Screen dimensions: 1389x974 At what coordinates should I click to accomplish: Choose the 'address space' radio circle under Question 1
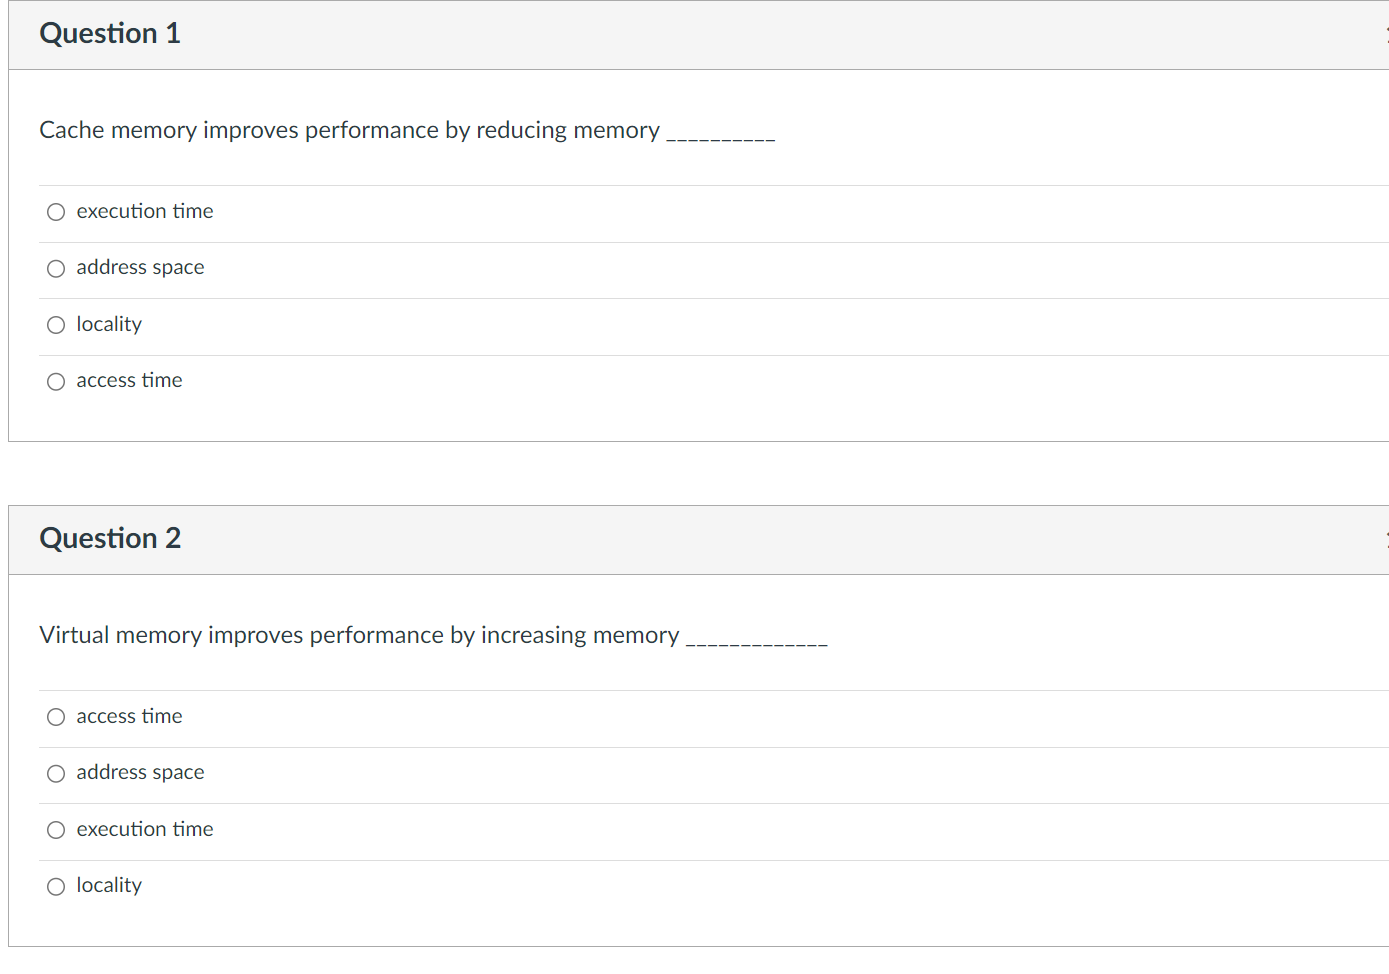coord(56,268)
